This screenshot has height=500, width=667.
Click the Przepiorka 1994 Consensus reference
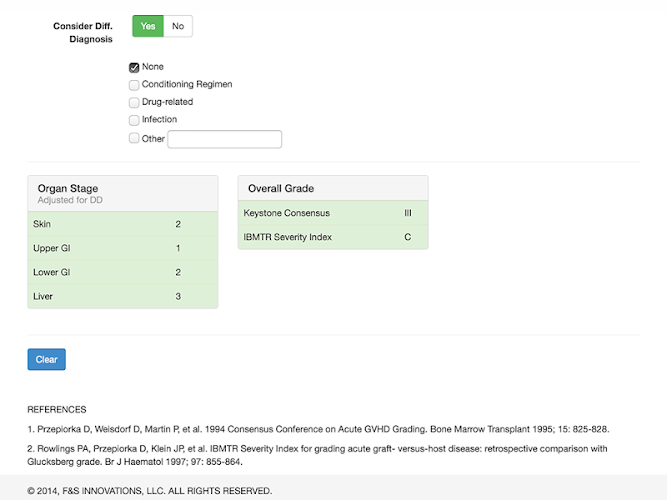[x=317, y=429]
